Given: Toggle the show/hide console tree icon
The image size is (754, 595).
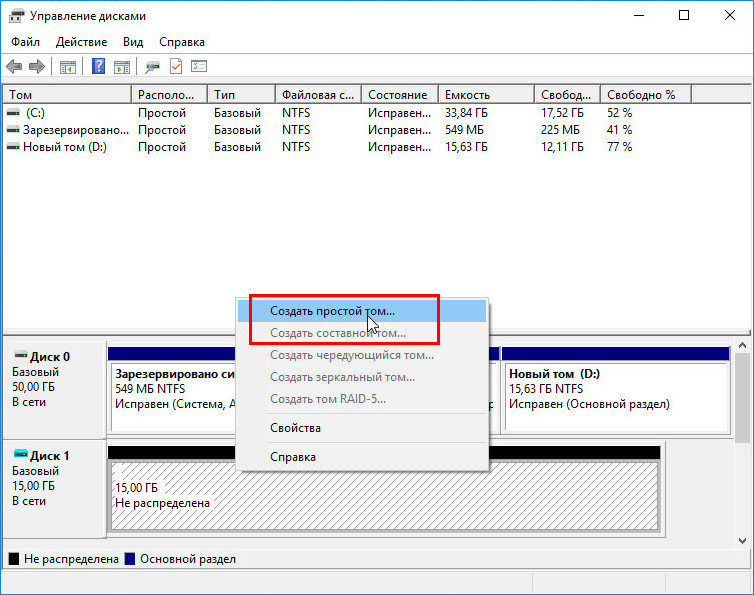Looking at the screenshot, I should 68,66.
